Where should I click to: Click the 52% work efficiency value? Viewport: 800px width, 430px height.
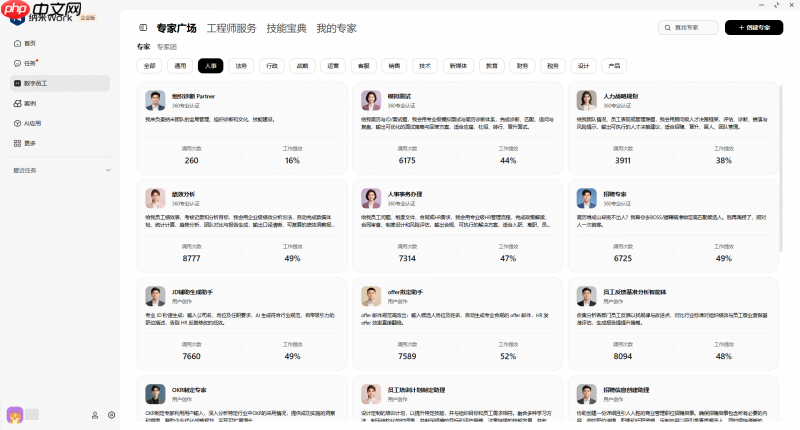508,357
